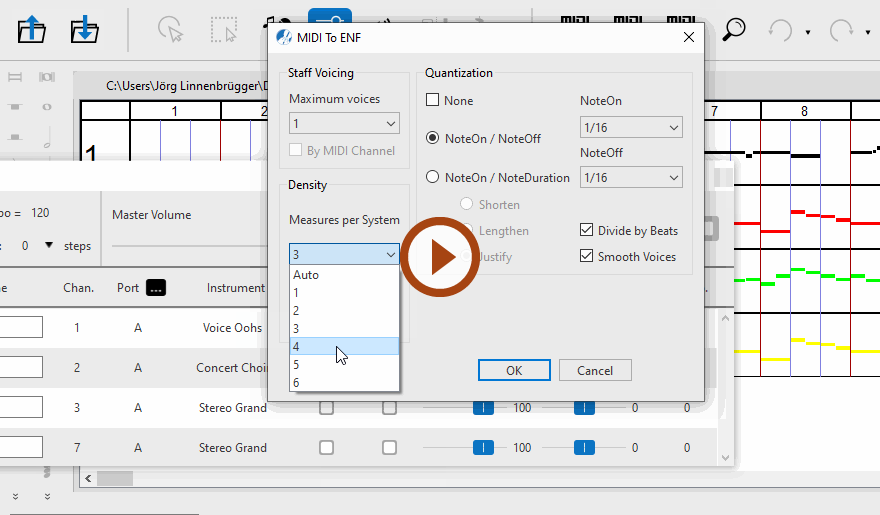Choose the Shorten radio option

pyautogui.click(x=466, y=204)
